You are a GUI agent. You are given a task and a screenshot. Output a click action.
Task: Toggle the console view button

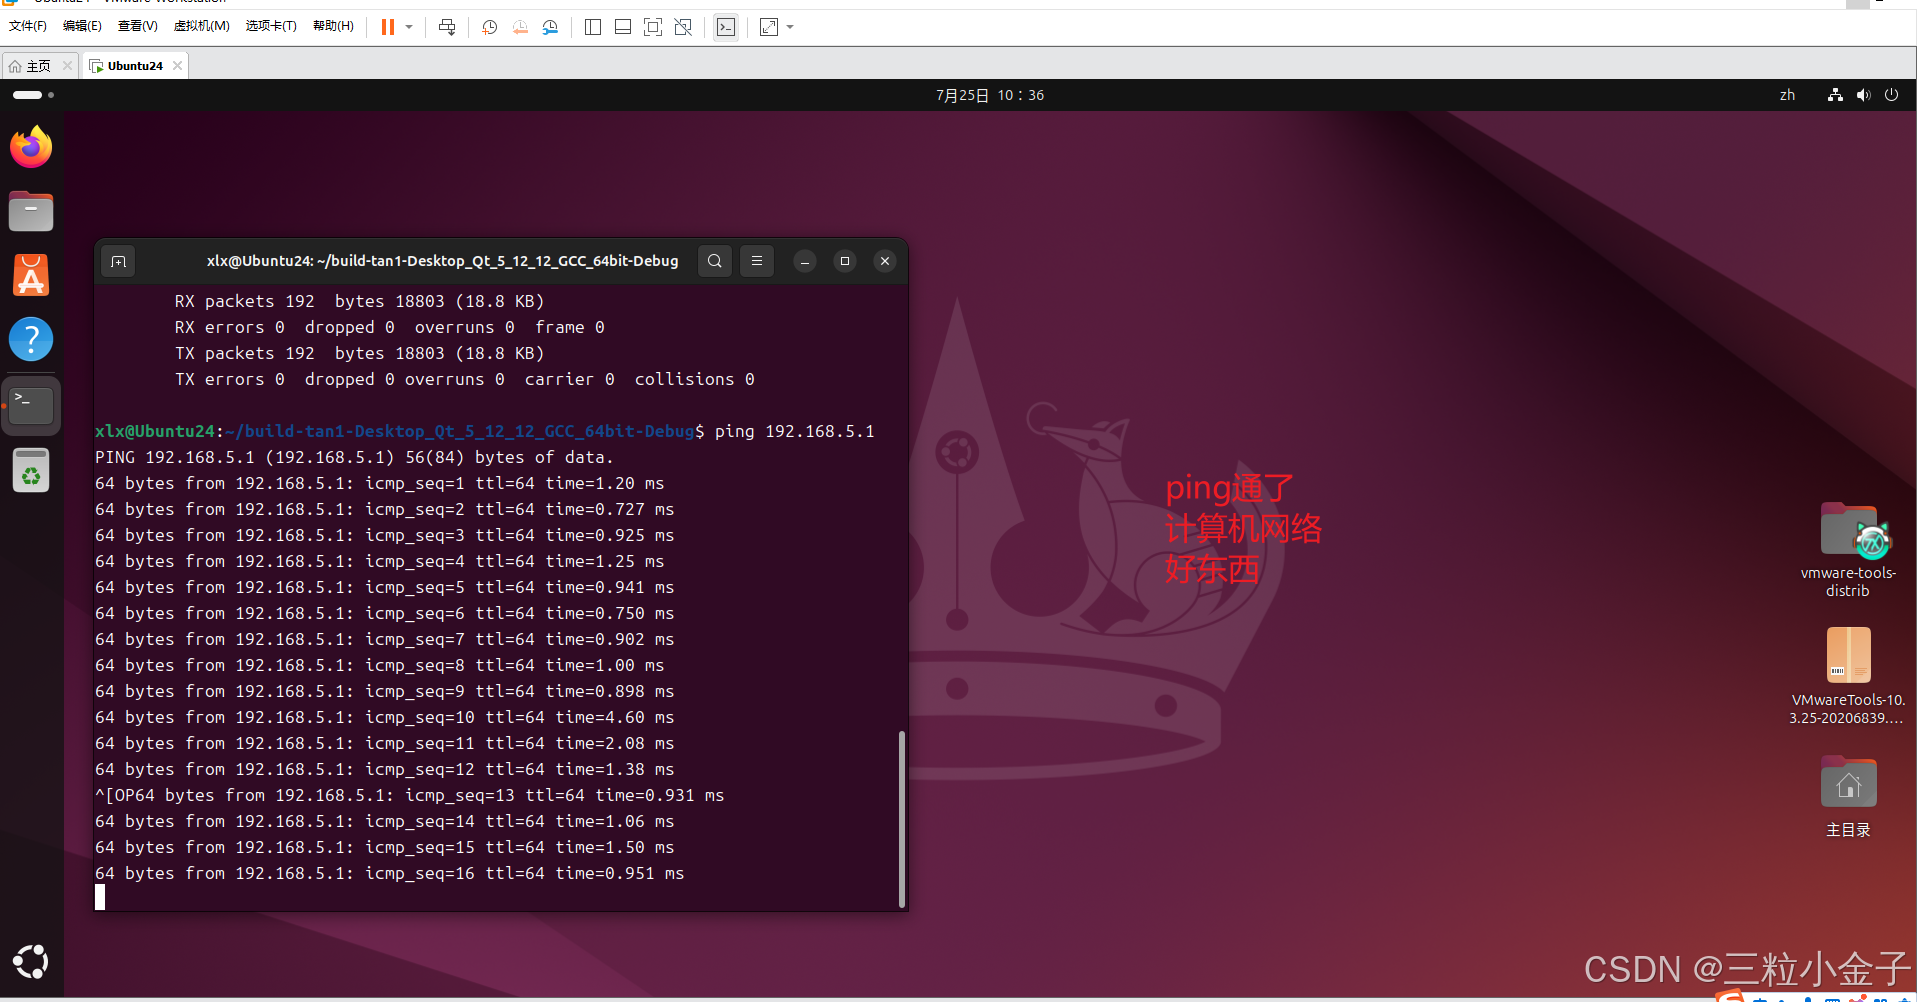(x=726, y=27)
